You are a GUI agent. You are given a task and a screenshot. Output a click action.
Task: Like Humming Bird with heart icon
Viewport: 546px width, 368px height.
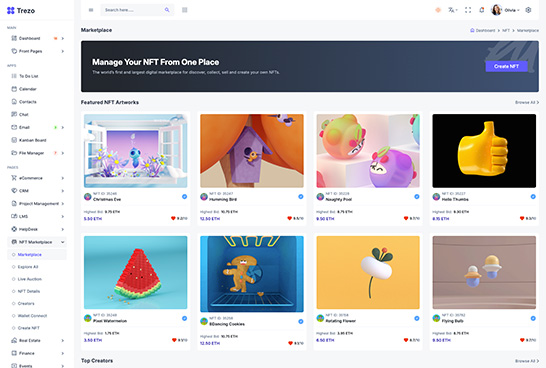pyautogui.click(x=289, y=218)
